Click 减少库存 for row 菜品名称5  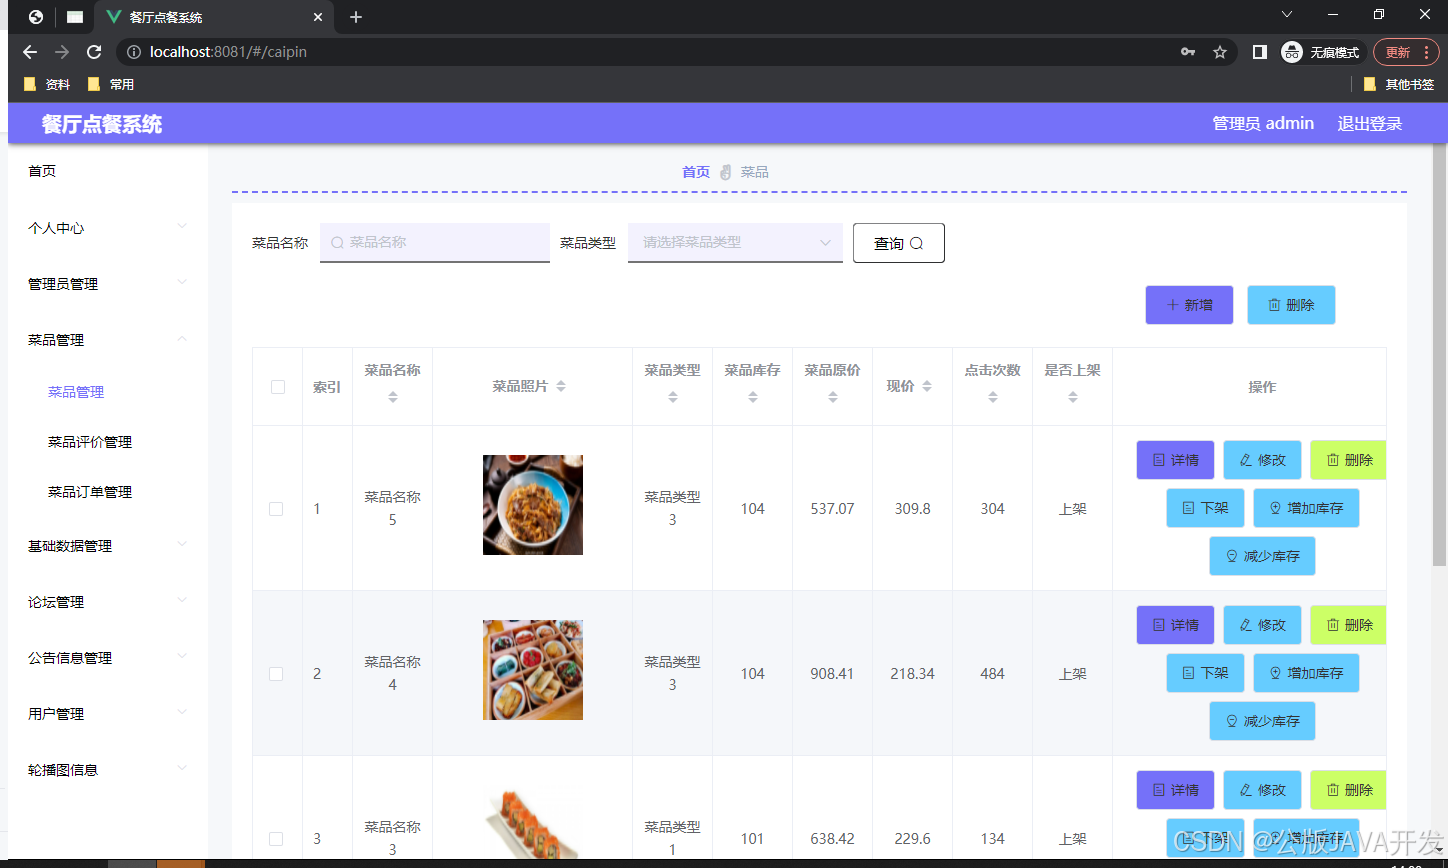tap(1262, 556)
